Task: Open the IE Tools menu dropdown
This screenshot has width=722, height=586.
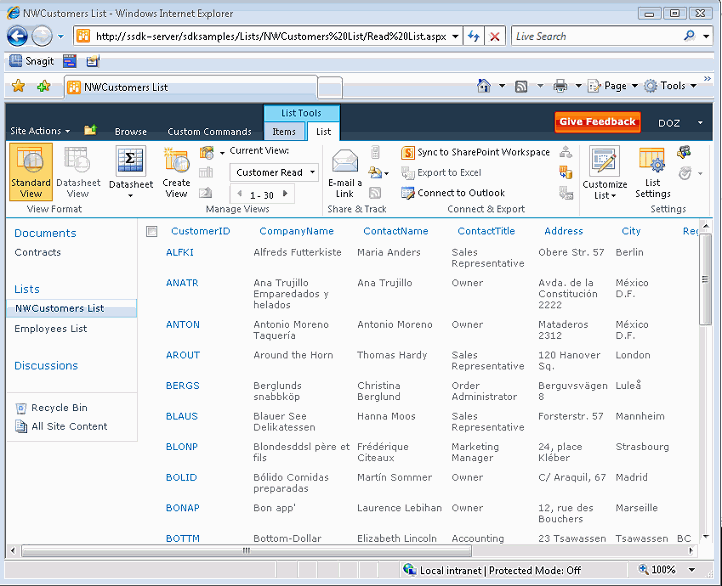Action: (670, 86)
